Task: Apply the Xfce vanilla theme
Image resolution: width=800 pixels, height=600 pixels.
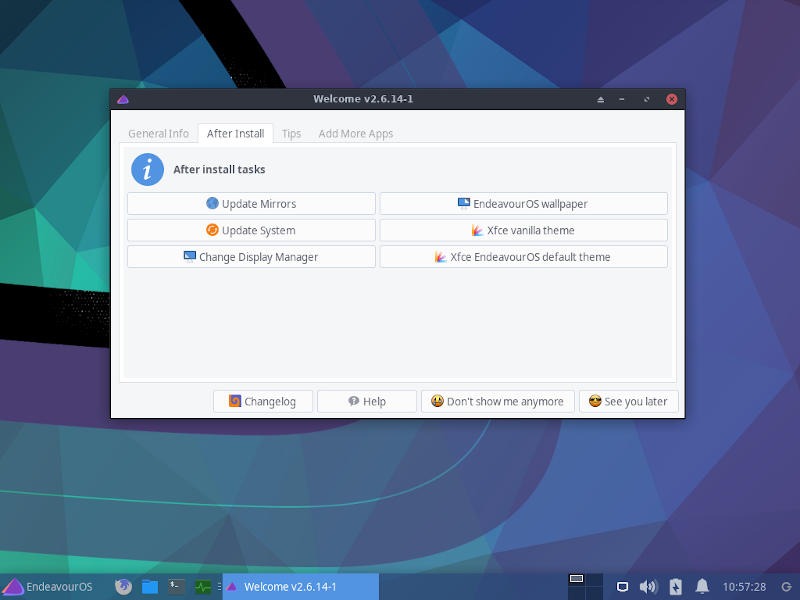Action: point(523,230)
